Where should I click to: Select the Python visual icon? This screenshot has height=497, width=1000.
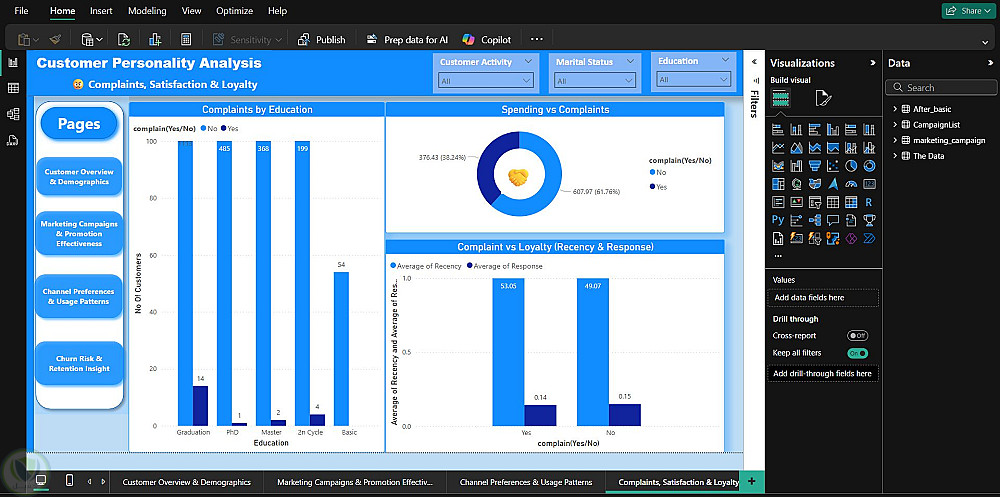[x=778, y=220]
